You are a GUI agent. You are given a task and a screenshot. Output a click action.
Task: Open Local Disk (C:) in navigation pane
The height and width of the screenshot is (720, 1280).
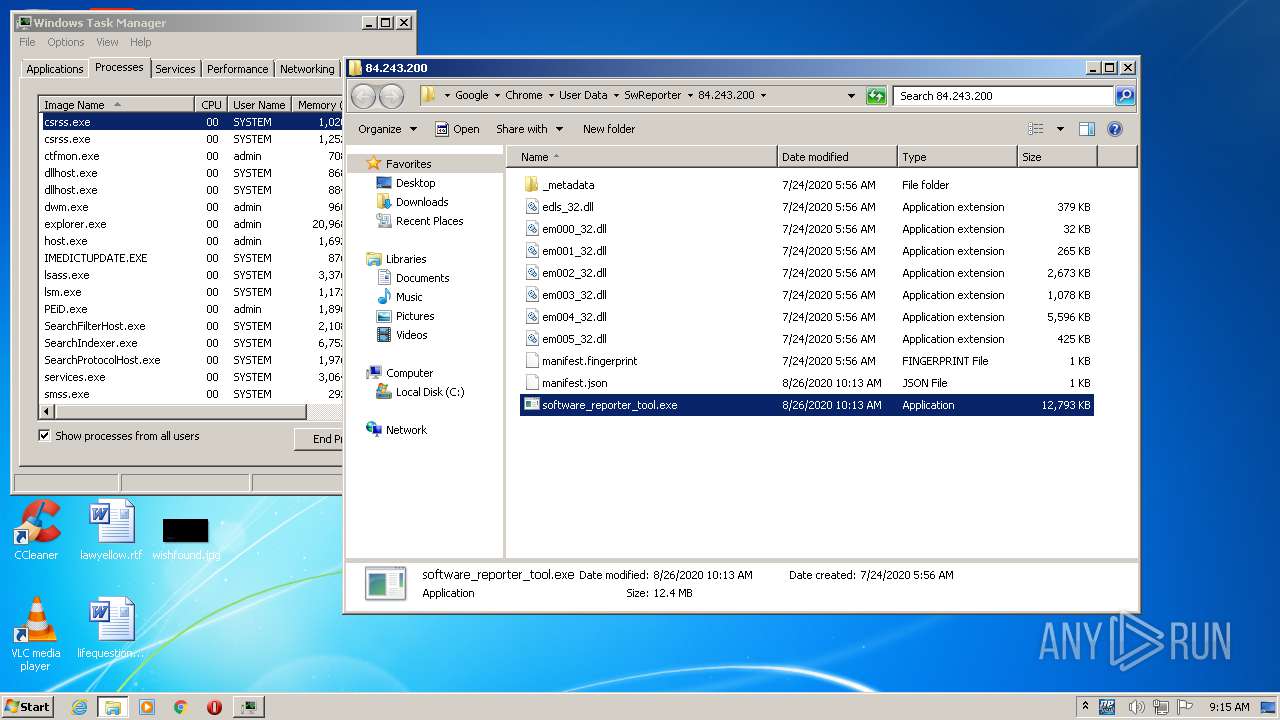420,392
